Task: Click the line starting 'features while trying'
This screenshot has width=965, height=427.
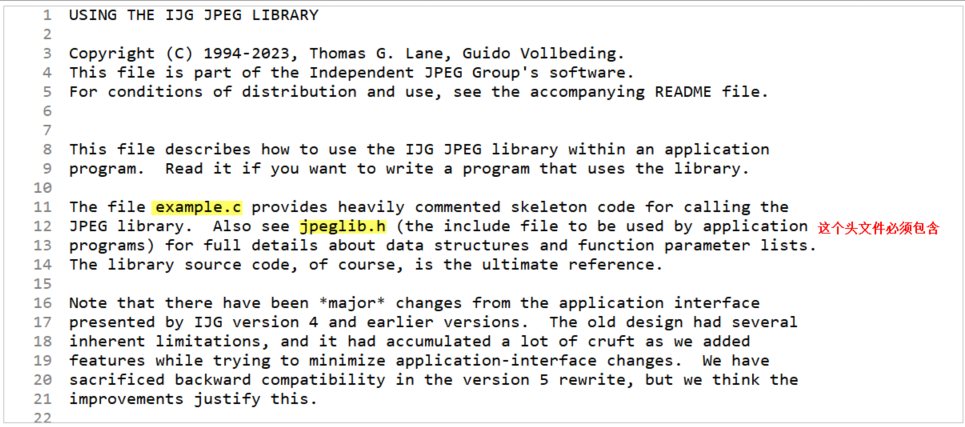Action: coord(418,361)
